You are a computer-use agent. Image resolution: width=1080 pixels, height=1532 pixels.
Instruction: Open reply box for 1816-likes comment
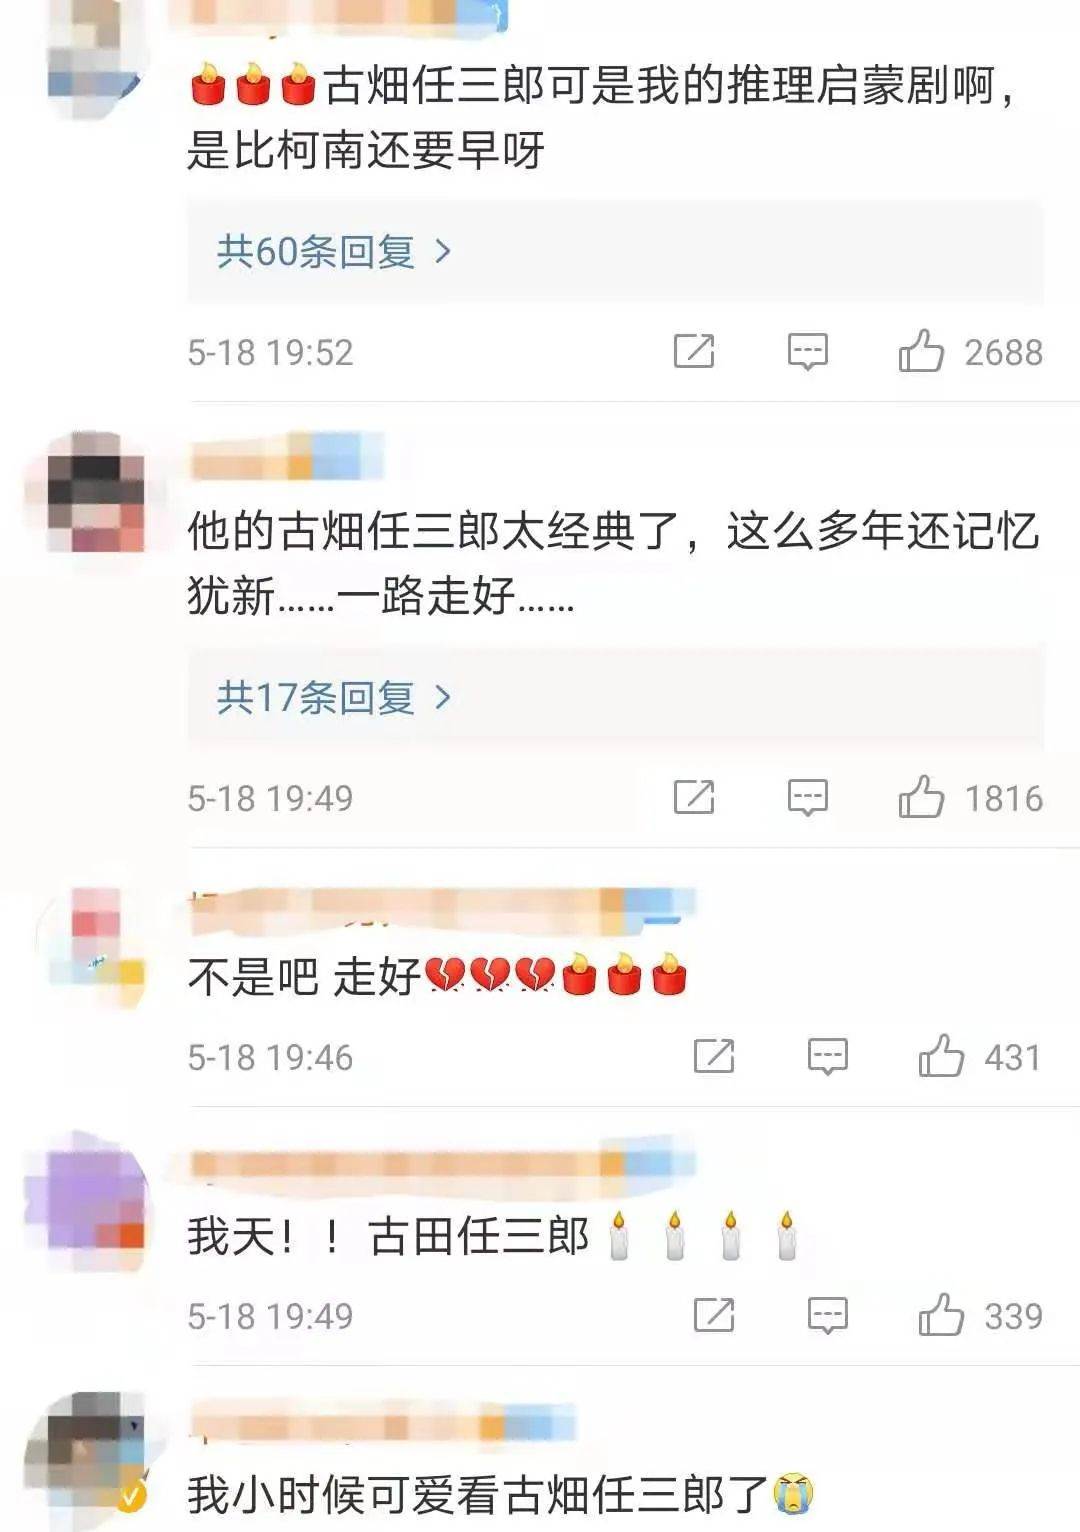[x=807, y=798]
